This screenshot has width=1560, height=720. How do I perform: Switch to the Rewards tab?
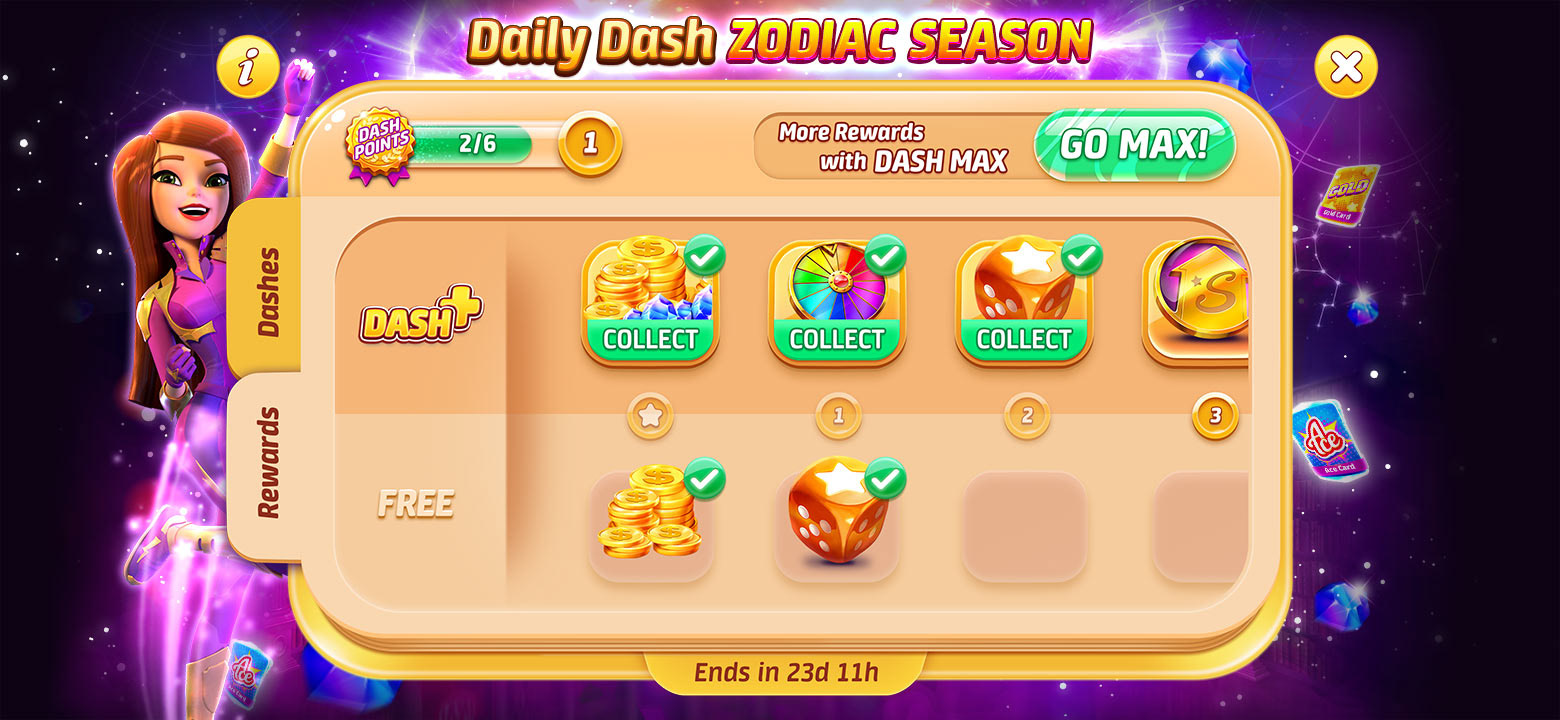point(266,464)
